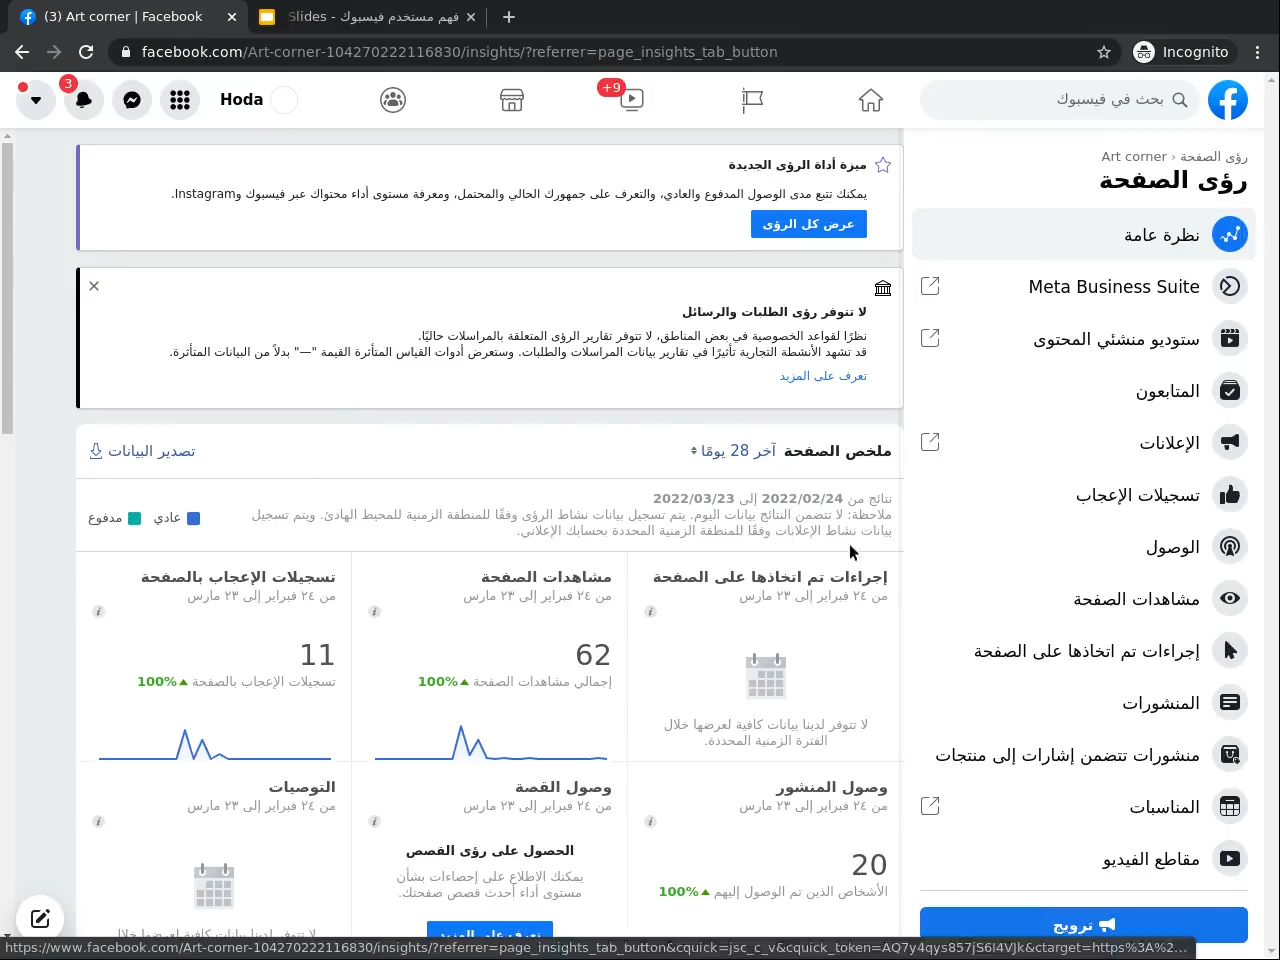The height and width of the screenshot is (960, 1280).
Task: Click the المناسبات external link icon
Action: [x=930, y=806]
